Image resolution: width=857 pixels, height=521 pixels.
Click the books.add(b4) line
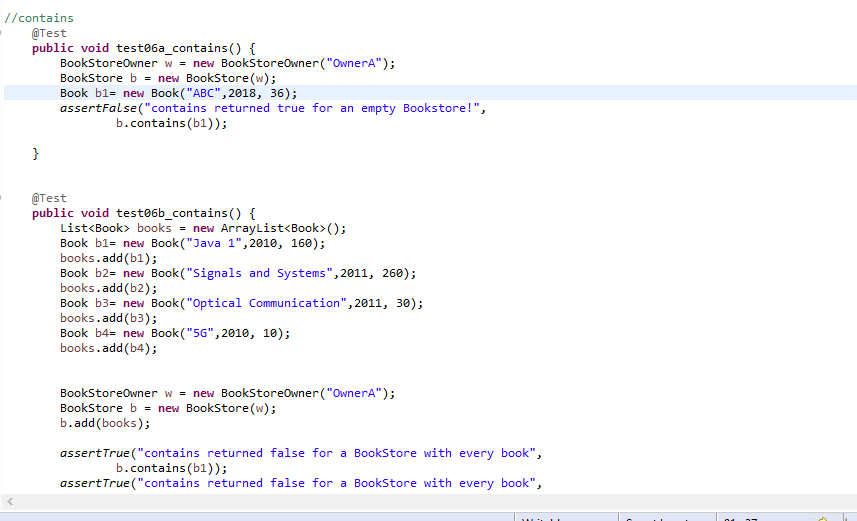(109, 349)
